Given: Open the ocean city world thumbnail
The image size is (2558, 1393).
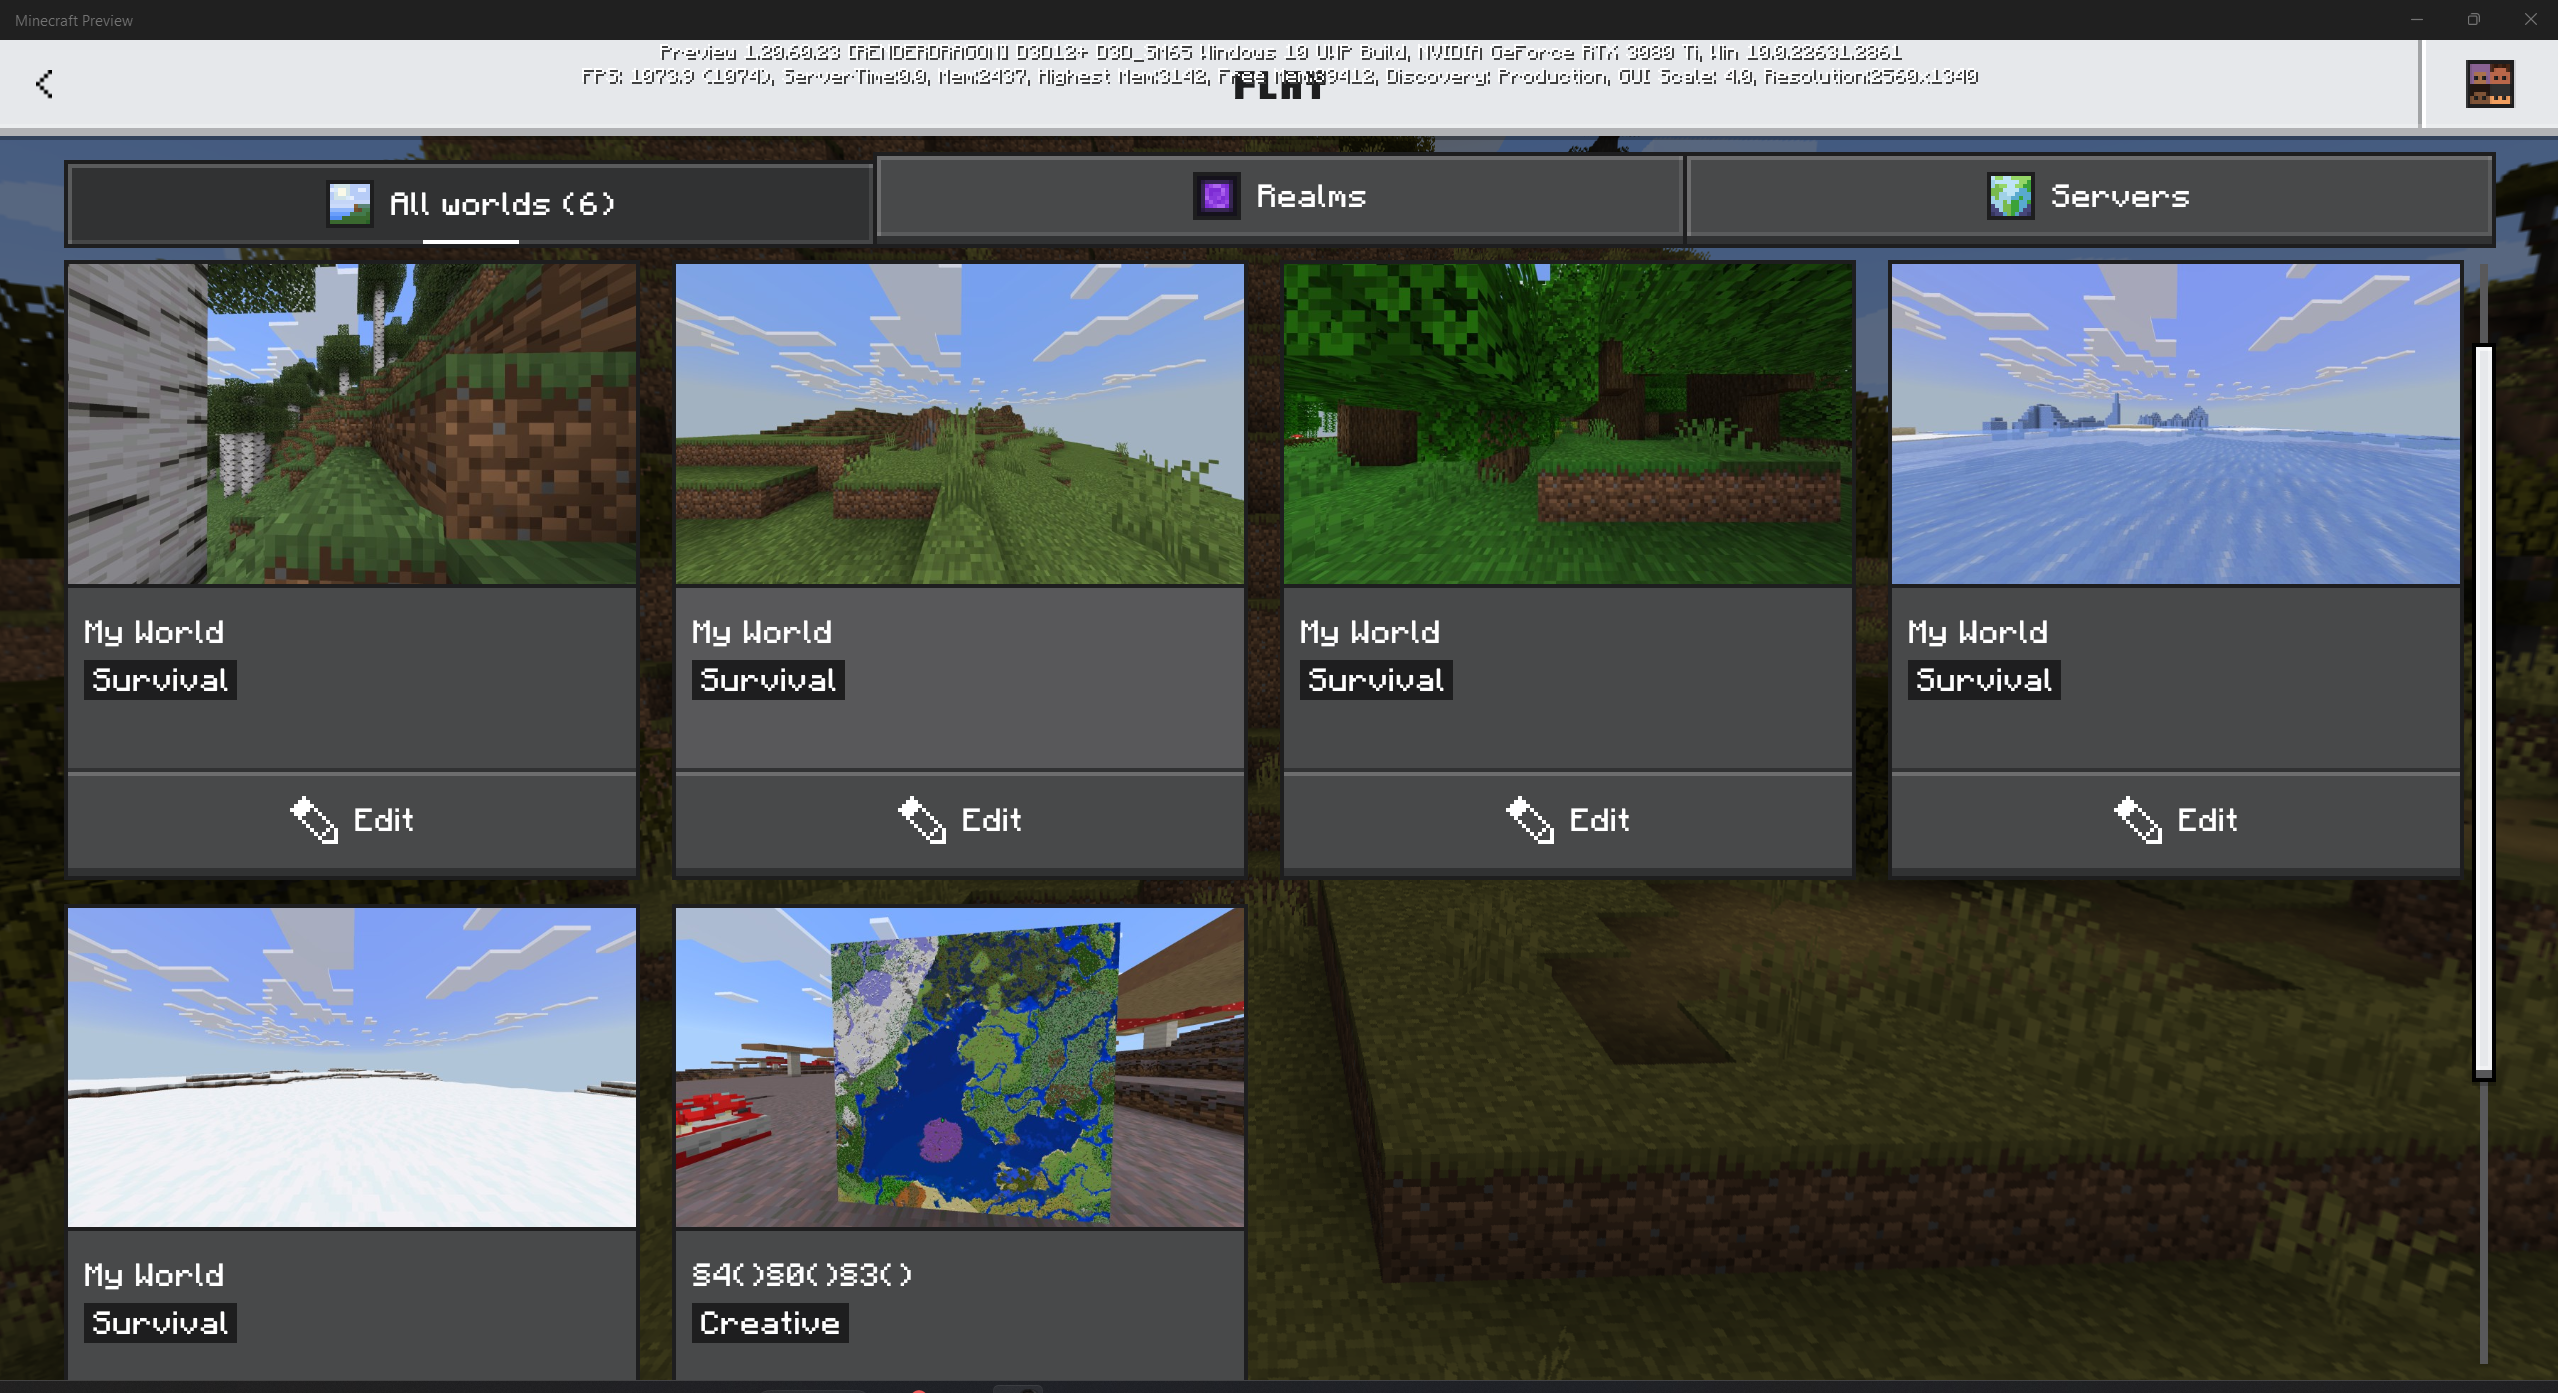Looking at the screenshot, I should point(2175,424).
